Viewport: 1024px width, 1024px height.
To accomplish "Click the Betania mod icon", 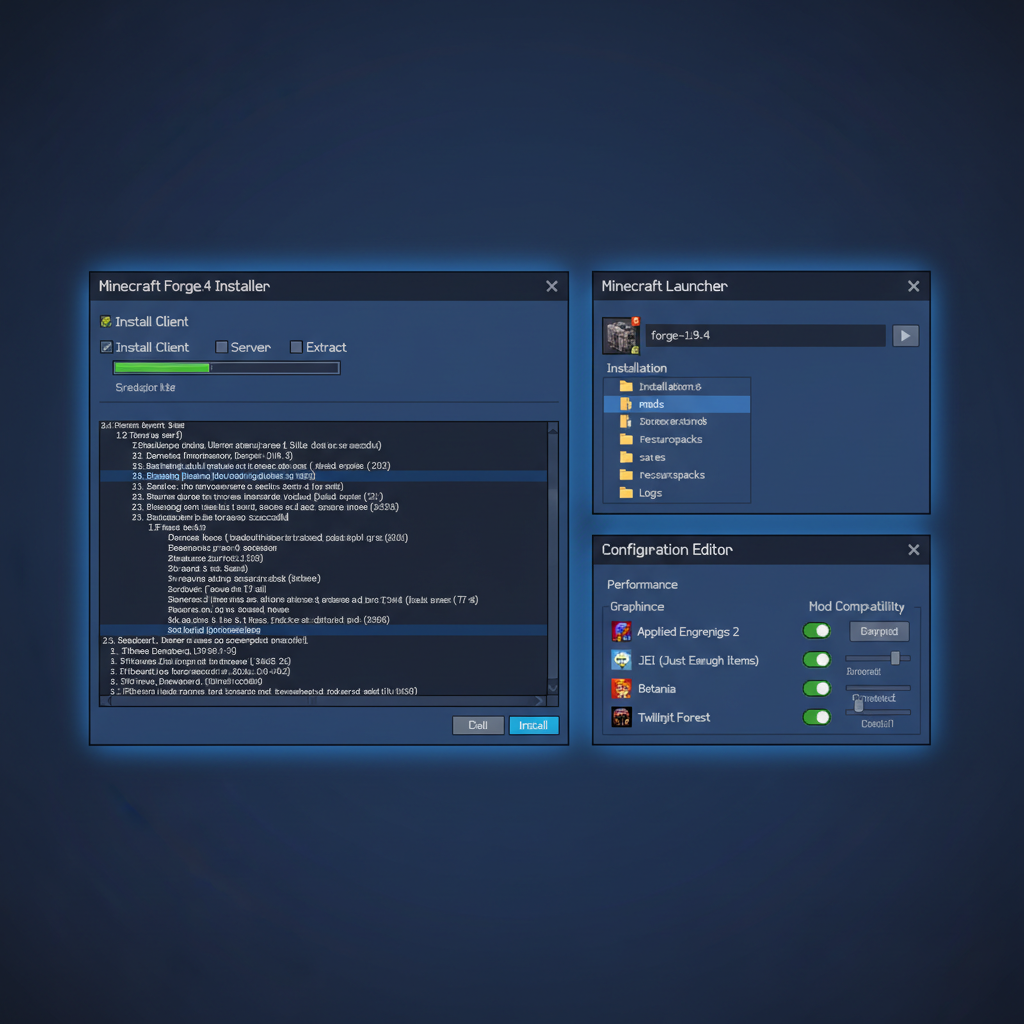I will 621,688.
